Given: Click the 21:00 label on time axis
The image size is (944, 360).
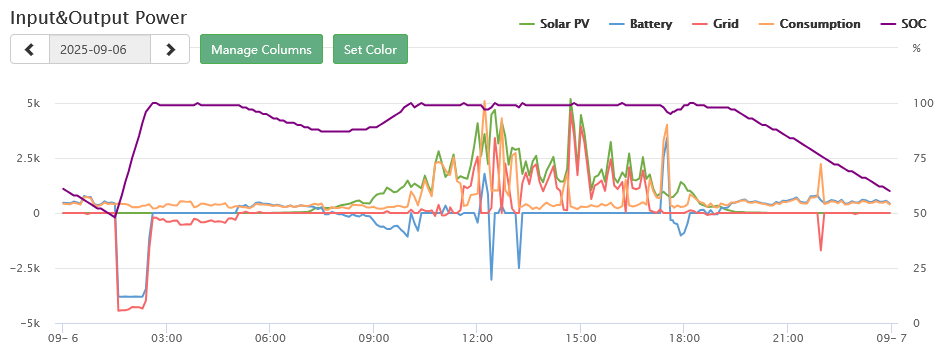Looking at the screenshot, I should click(x=787, y=338).
